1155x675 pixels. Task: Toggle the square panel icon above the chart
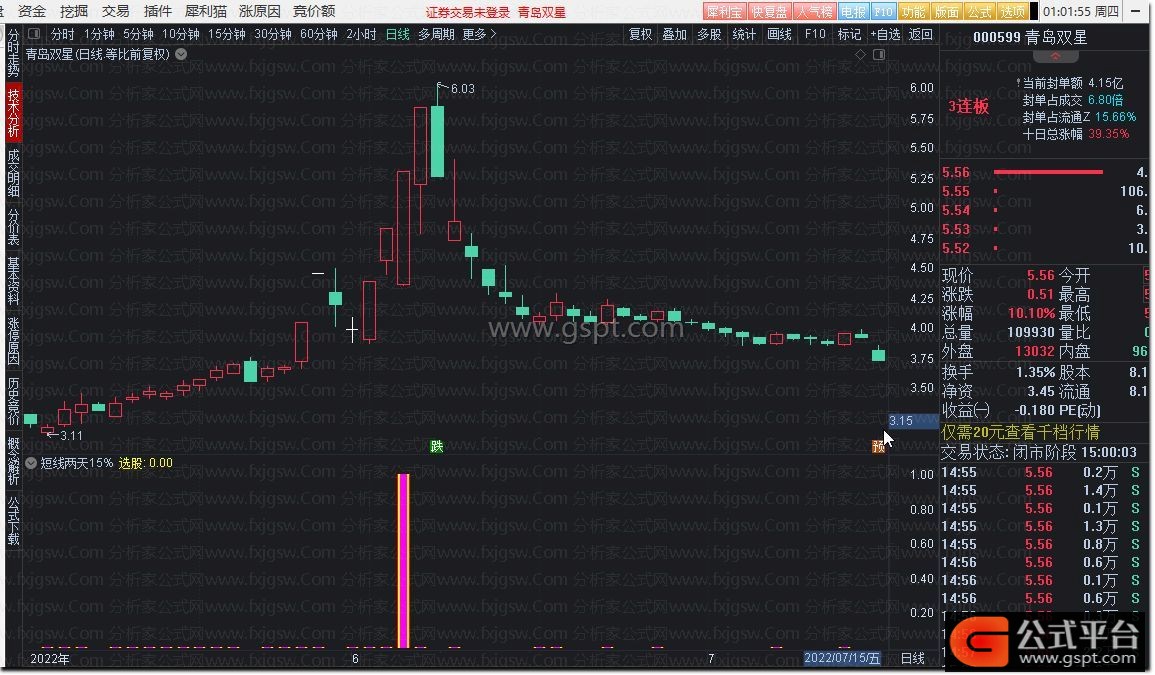coord(879,55)
